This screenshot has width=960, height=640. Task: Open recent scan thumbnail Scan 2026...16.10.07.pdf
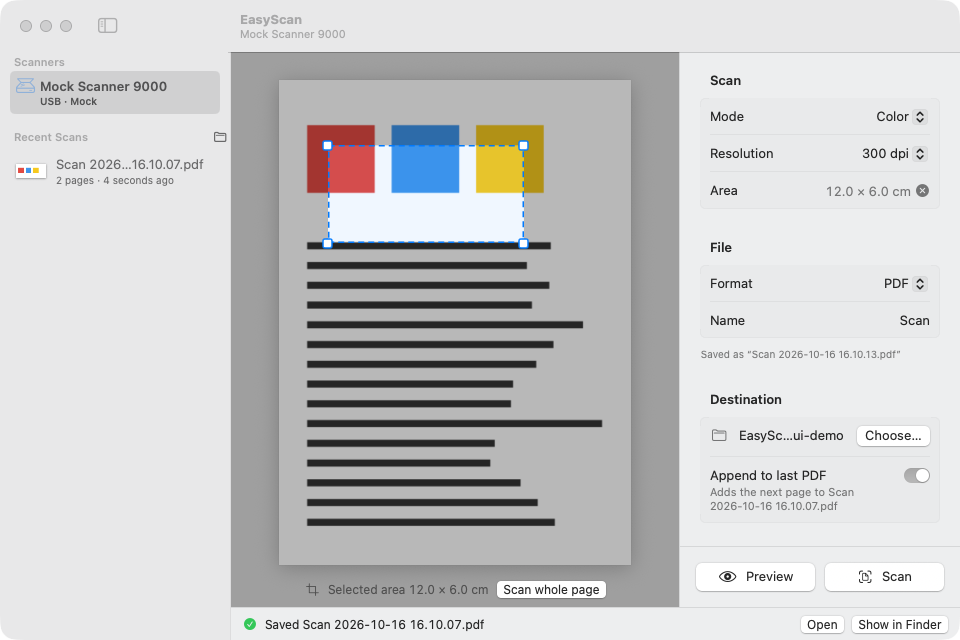[x=31, y=170]
